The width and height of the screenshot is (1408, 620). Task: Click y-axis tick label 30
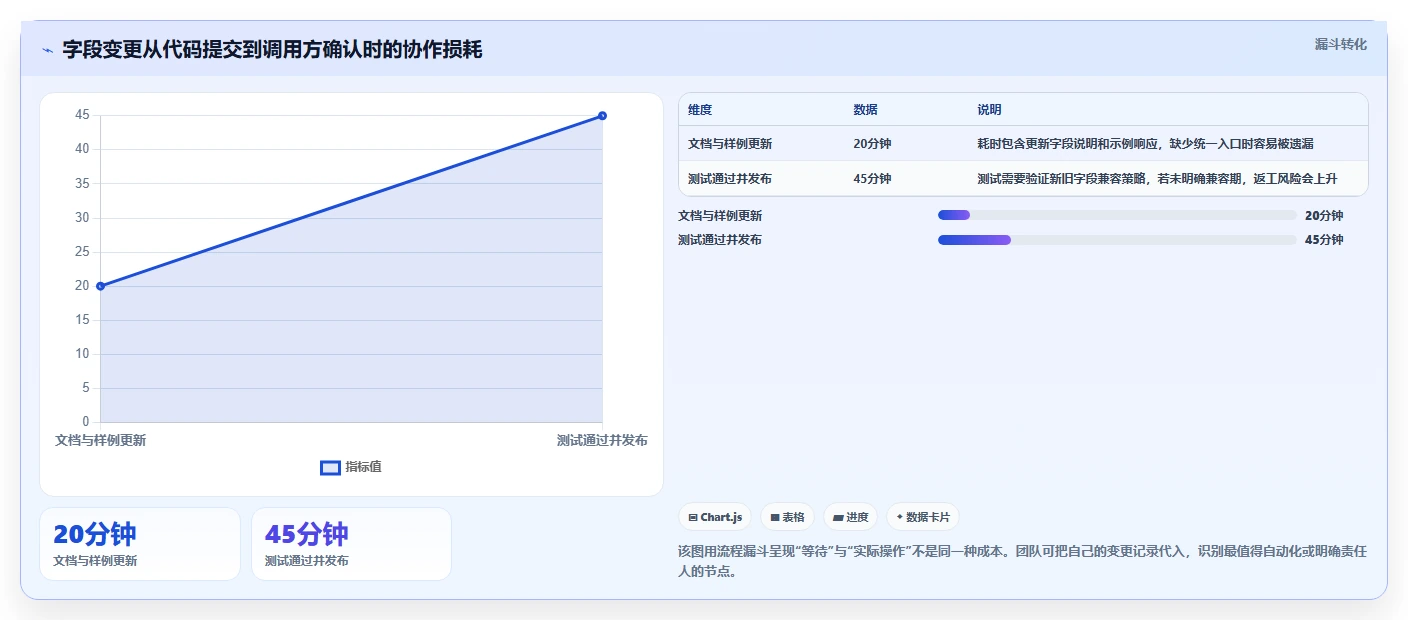pos(82,218)
